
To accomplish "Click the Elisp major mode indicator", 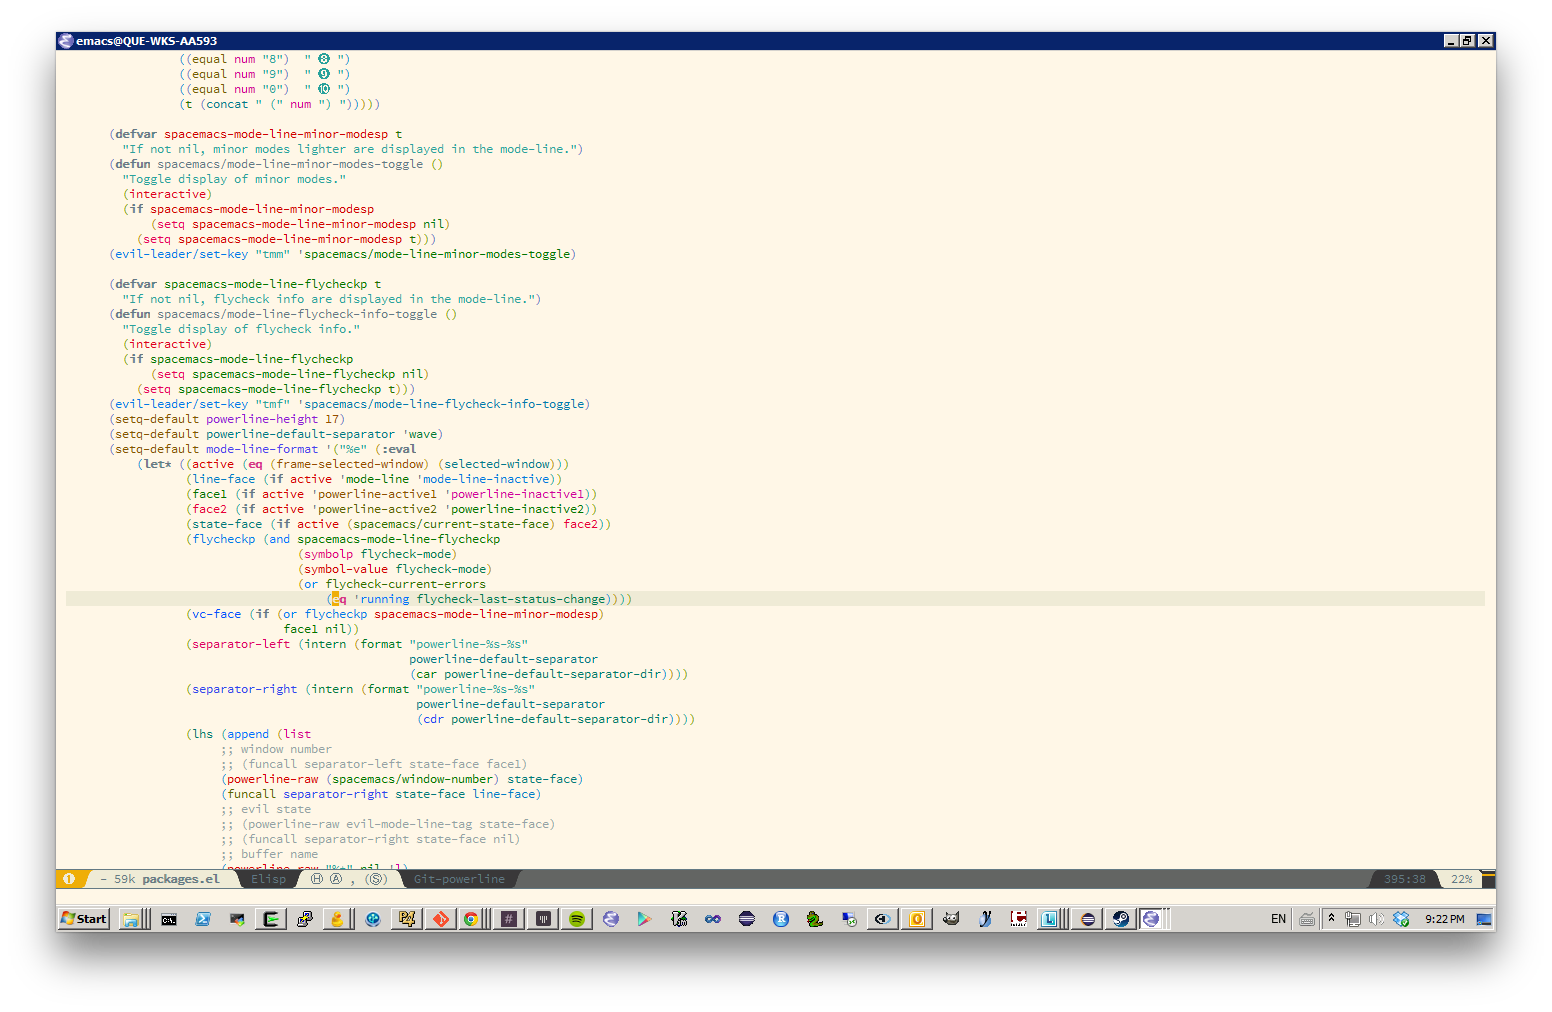I will click(x=268, y=879).
